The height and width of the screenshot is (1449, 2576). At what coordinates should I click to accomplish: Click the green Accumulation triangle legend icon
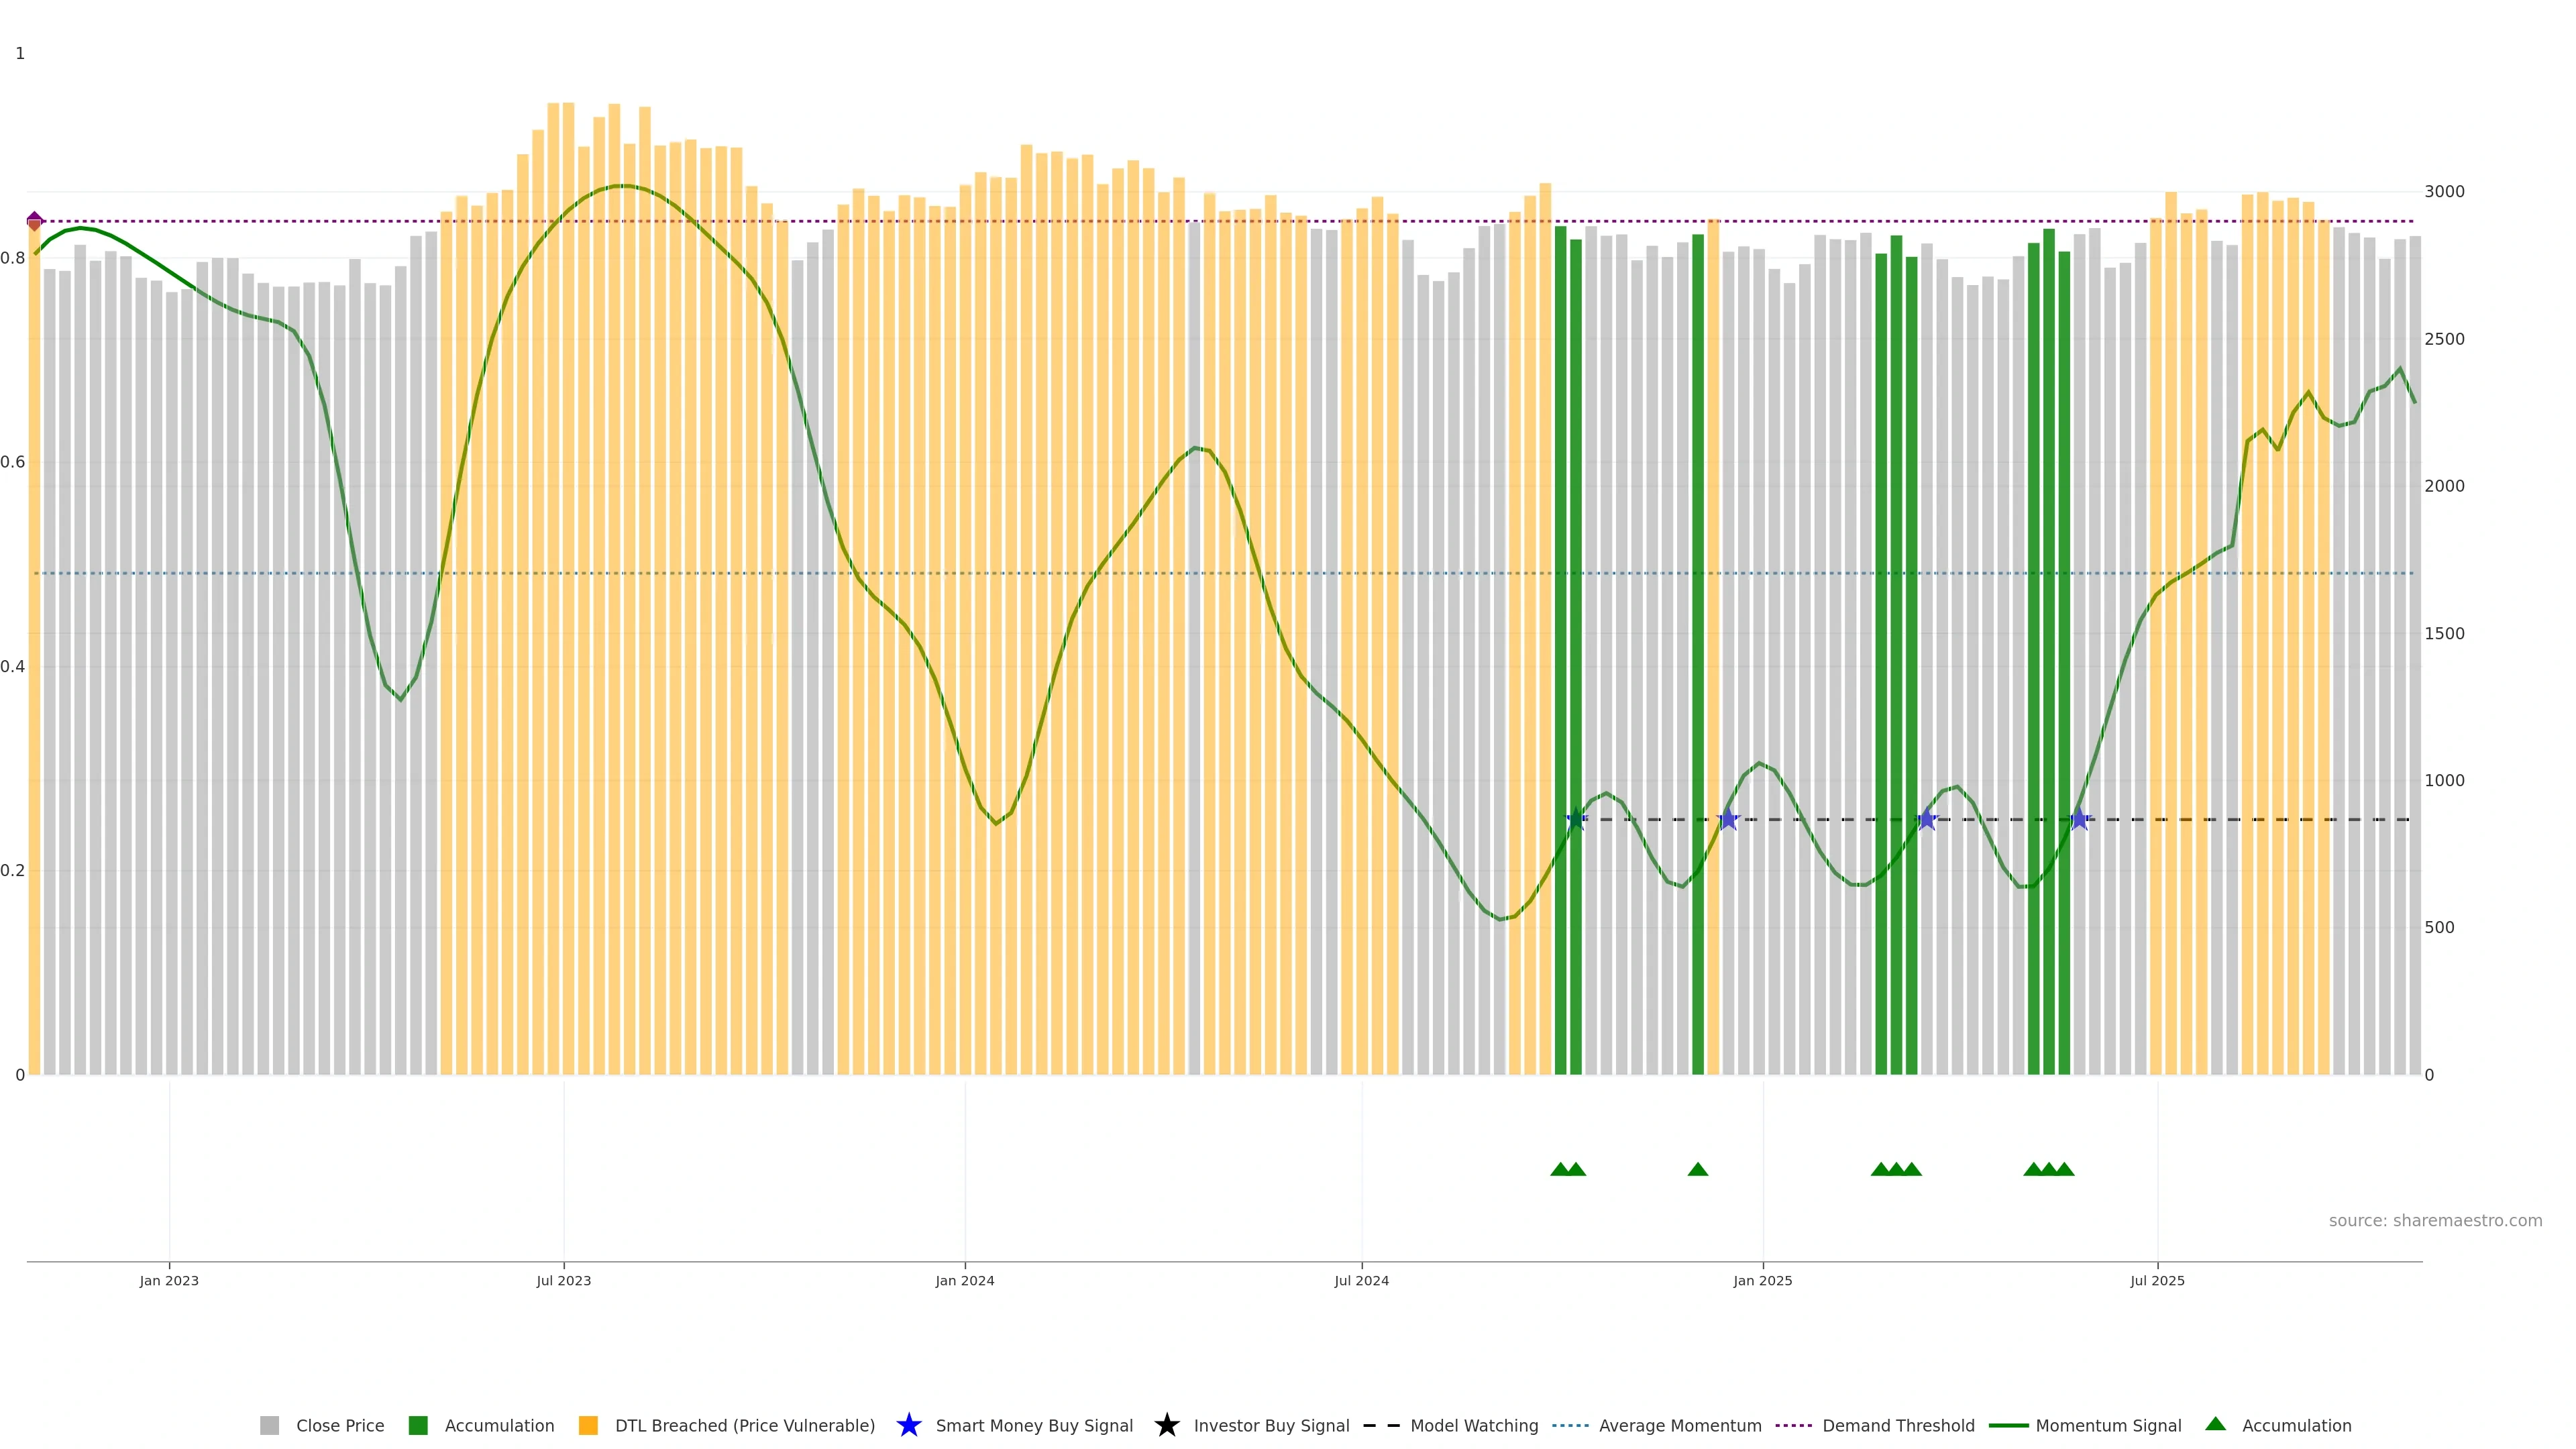[x=2215, y=1424]
